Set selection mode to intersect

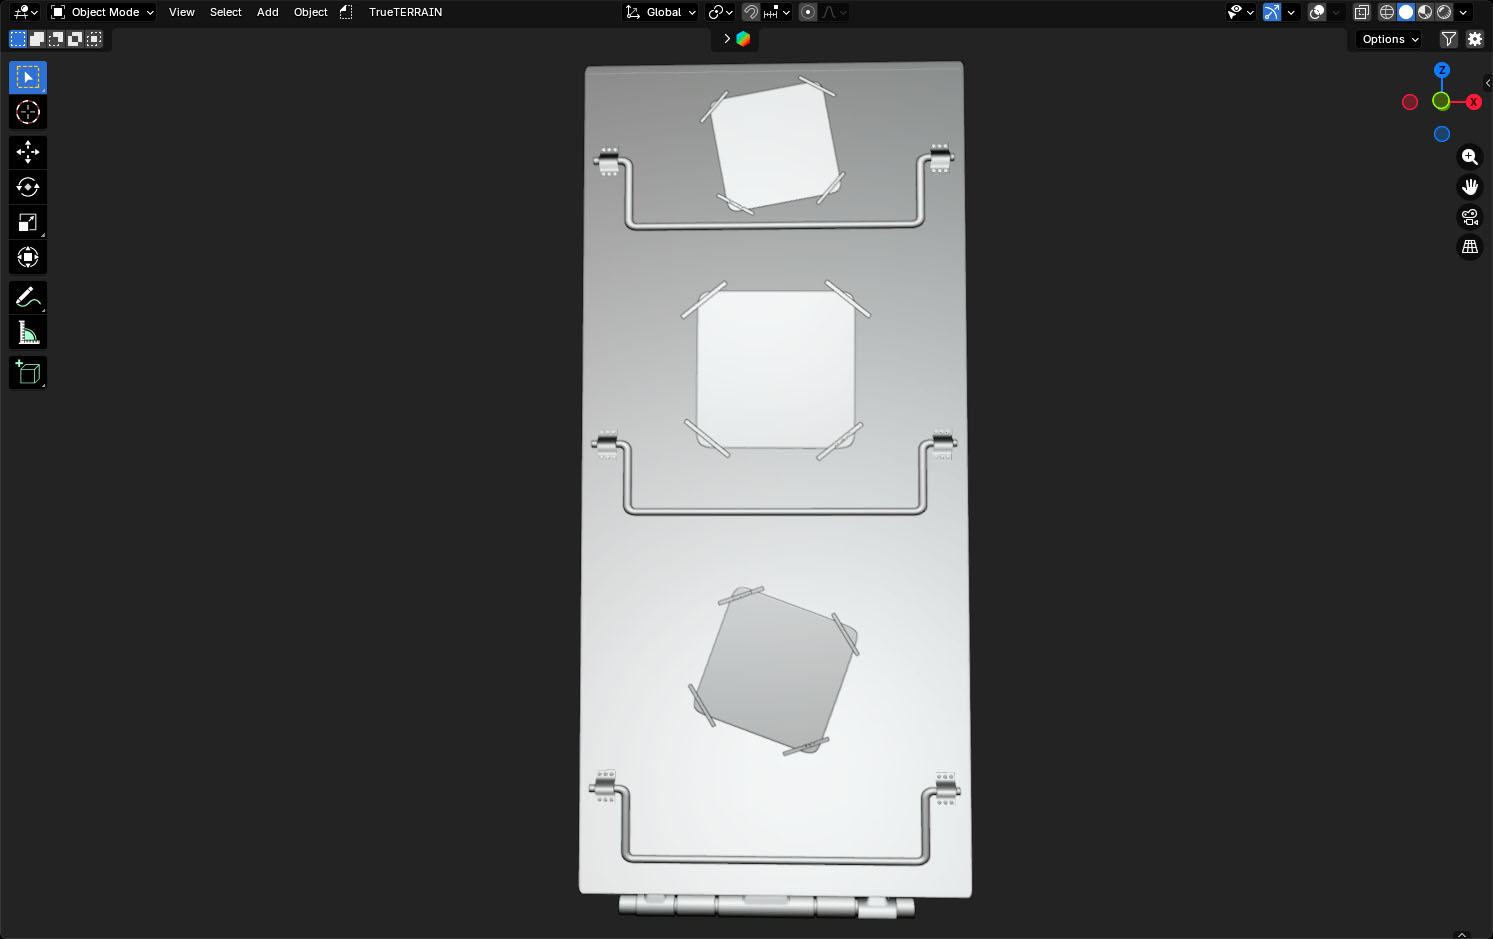[x=94, y=39]
